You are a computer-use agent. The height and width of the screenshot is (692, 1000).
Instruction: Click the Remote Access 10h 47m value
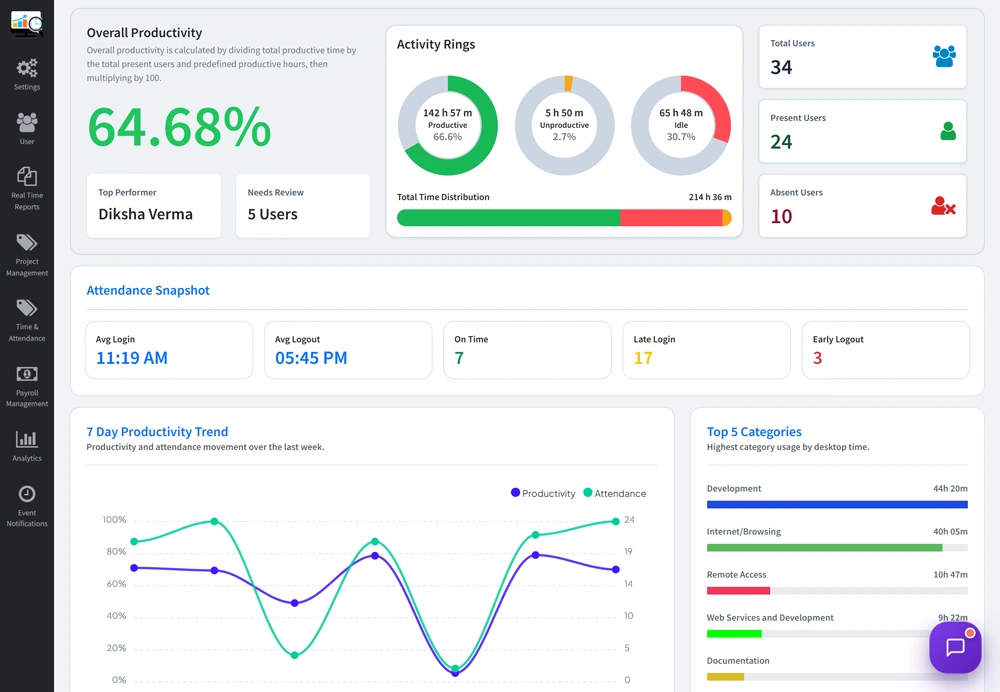[x=950, y=575]
